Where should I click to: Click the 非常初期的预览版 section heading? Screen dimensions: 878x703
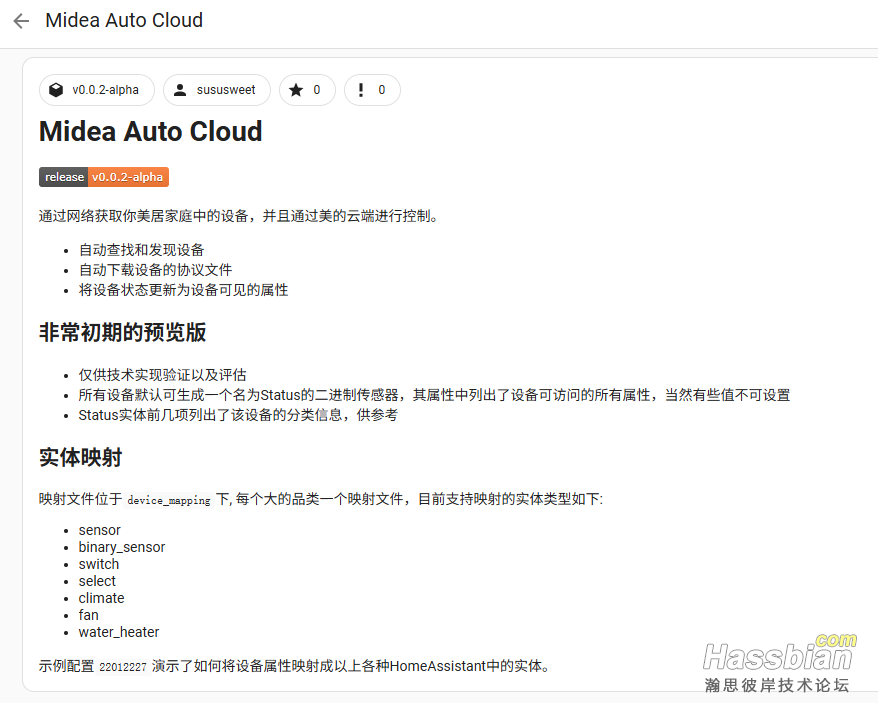pyautogui.click(x=122, y=333)
